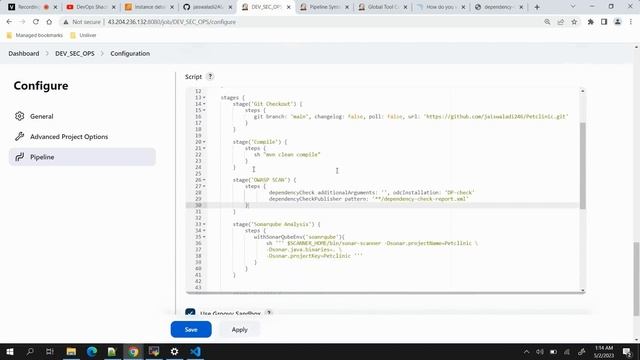Switch to the dependency browser tab

tap(499, 7)
